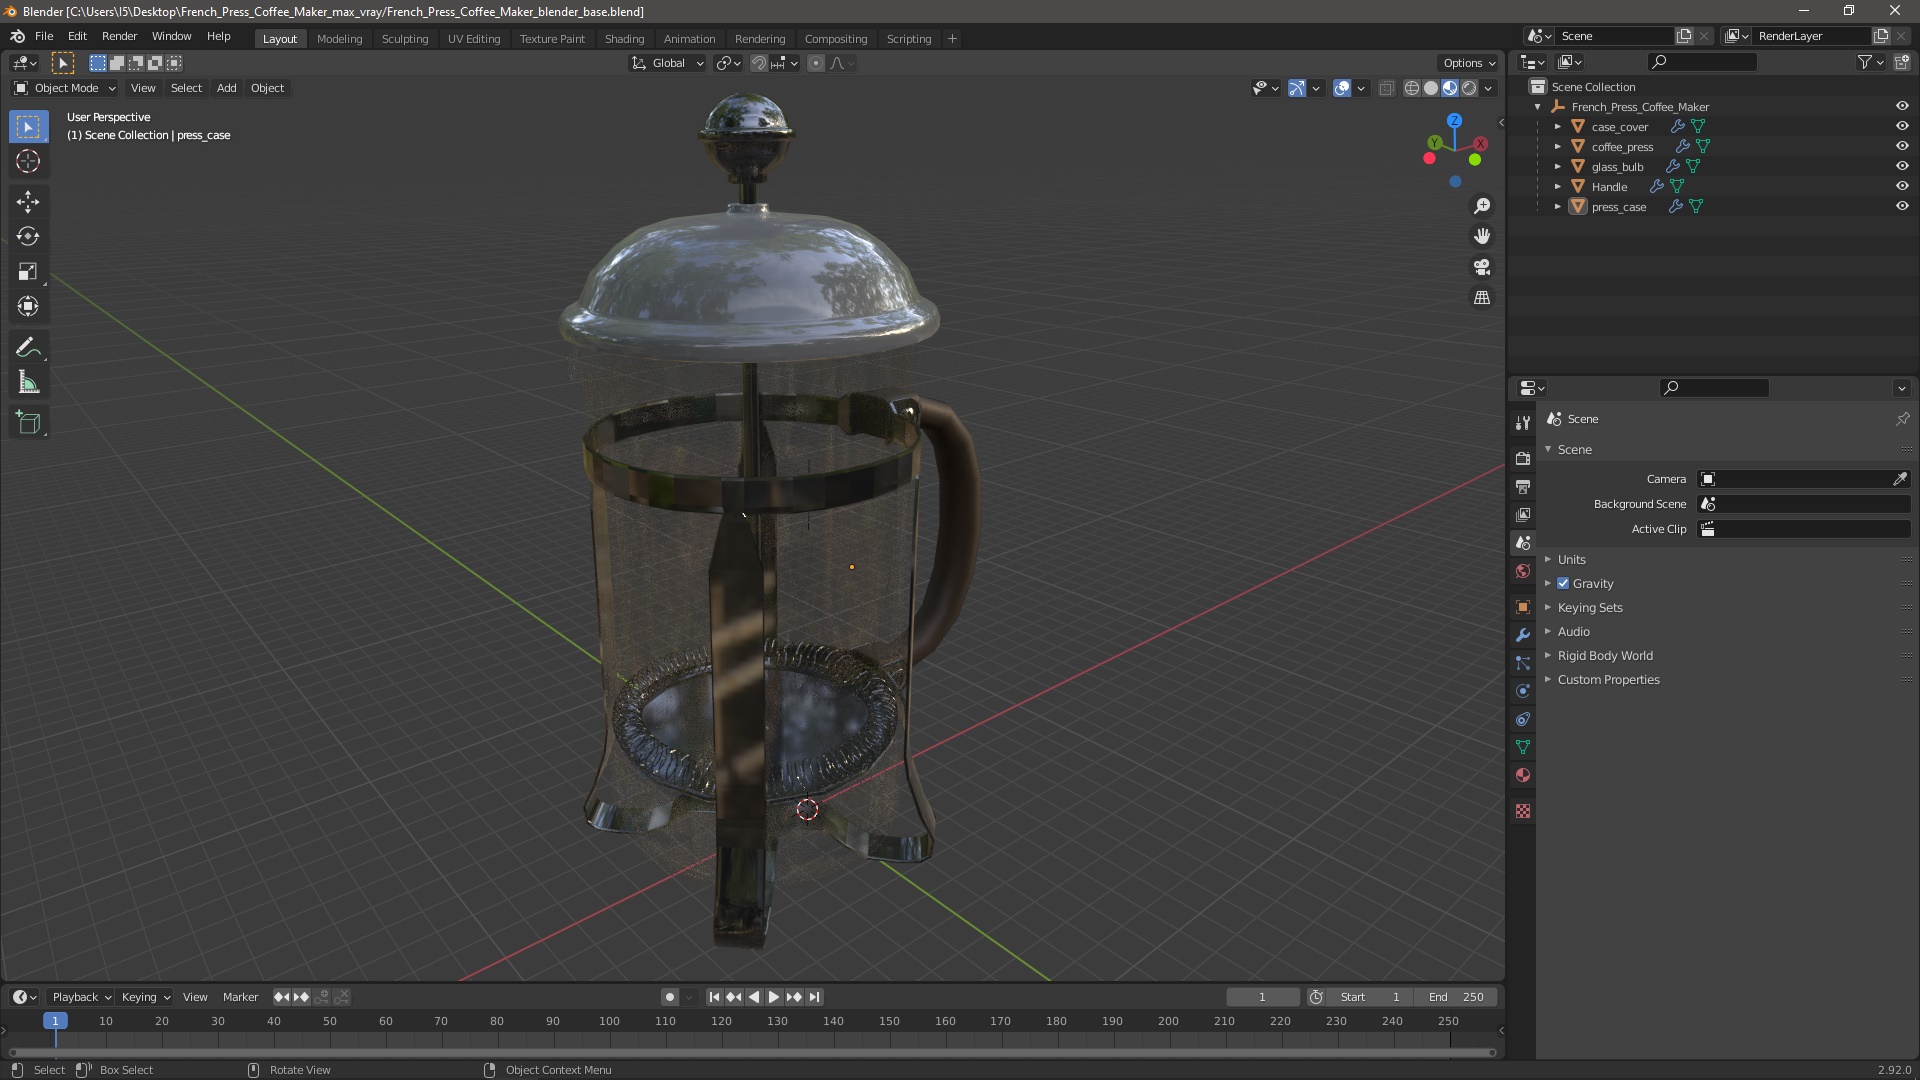Open the Physics properties tab

pyautogui.click(x=1523, y=691)
